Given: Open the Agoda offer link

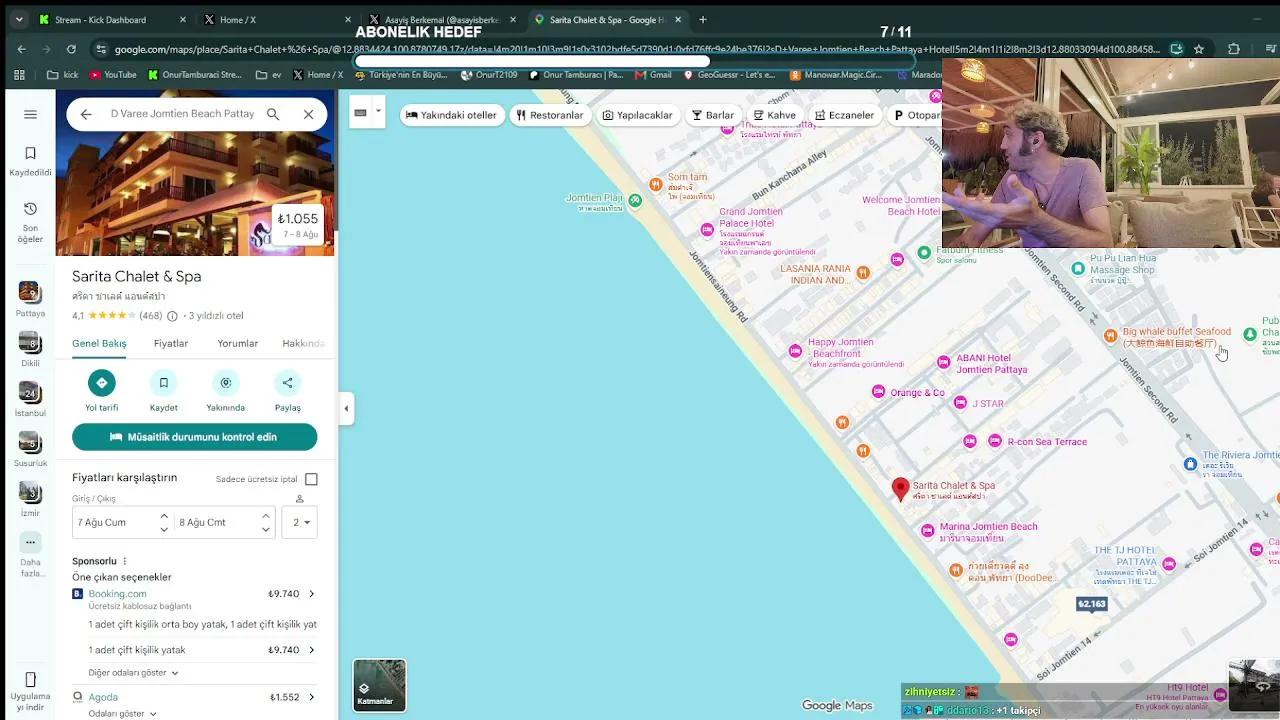Looking at the screenshot, I should 103,697.
